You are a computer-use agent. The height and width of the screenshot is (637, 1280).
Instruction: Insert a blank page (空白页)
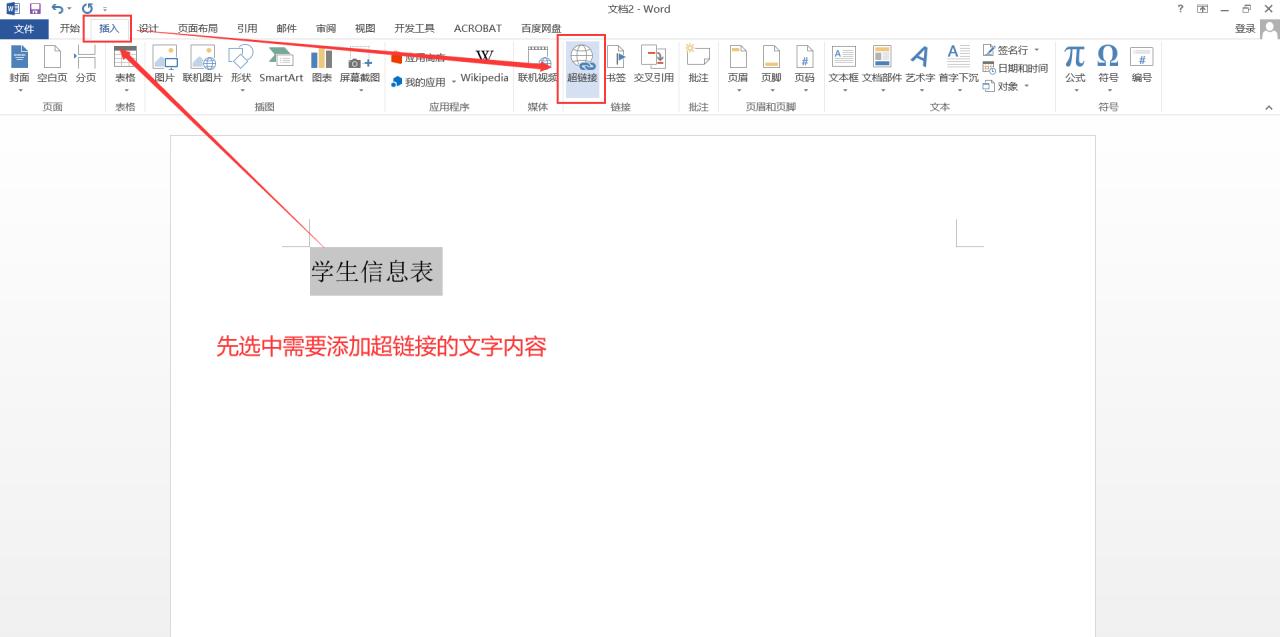click(x=52, y=66)
